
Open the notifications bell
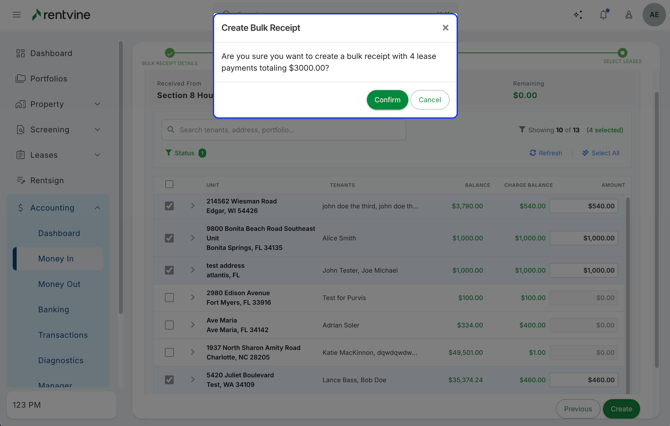(603, 15)
